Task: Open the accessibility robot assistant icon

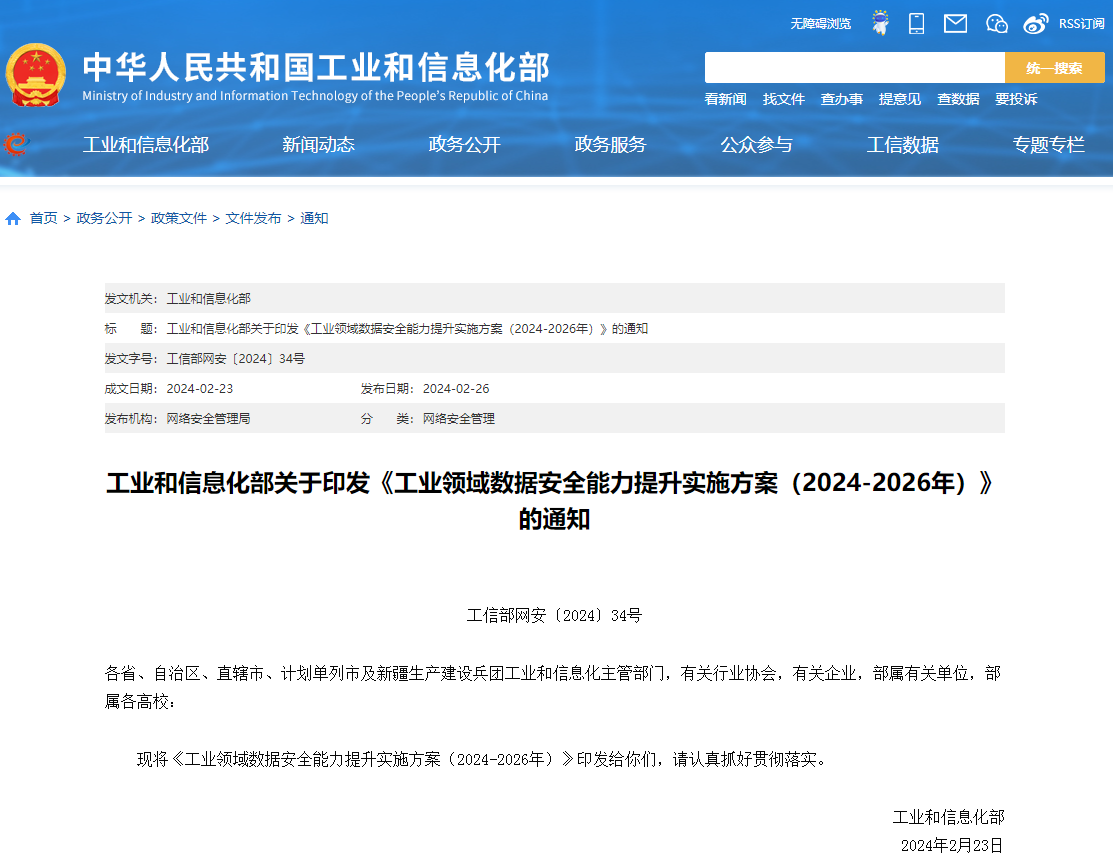Action: (880, 23)
